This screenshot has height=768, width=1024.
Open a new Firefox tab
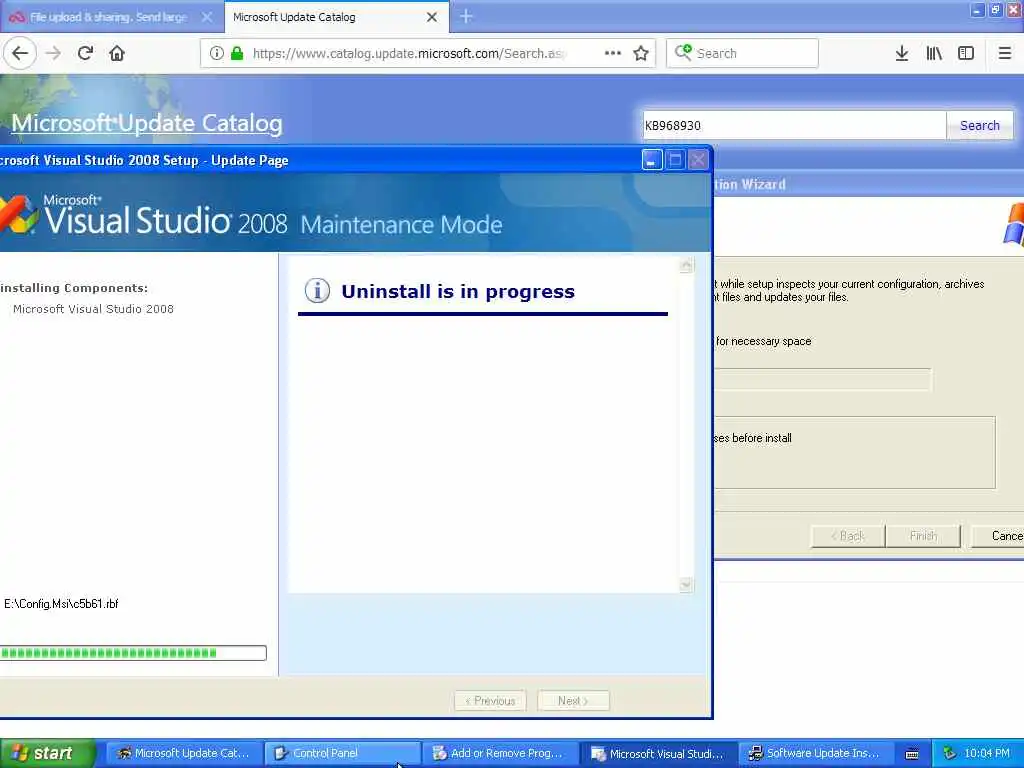point(466,17)
